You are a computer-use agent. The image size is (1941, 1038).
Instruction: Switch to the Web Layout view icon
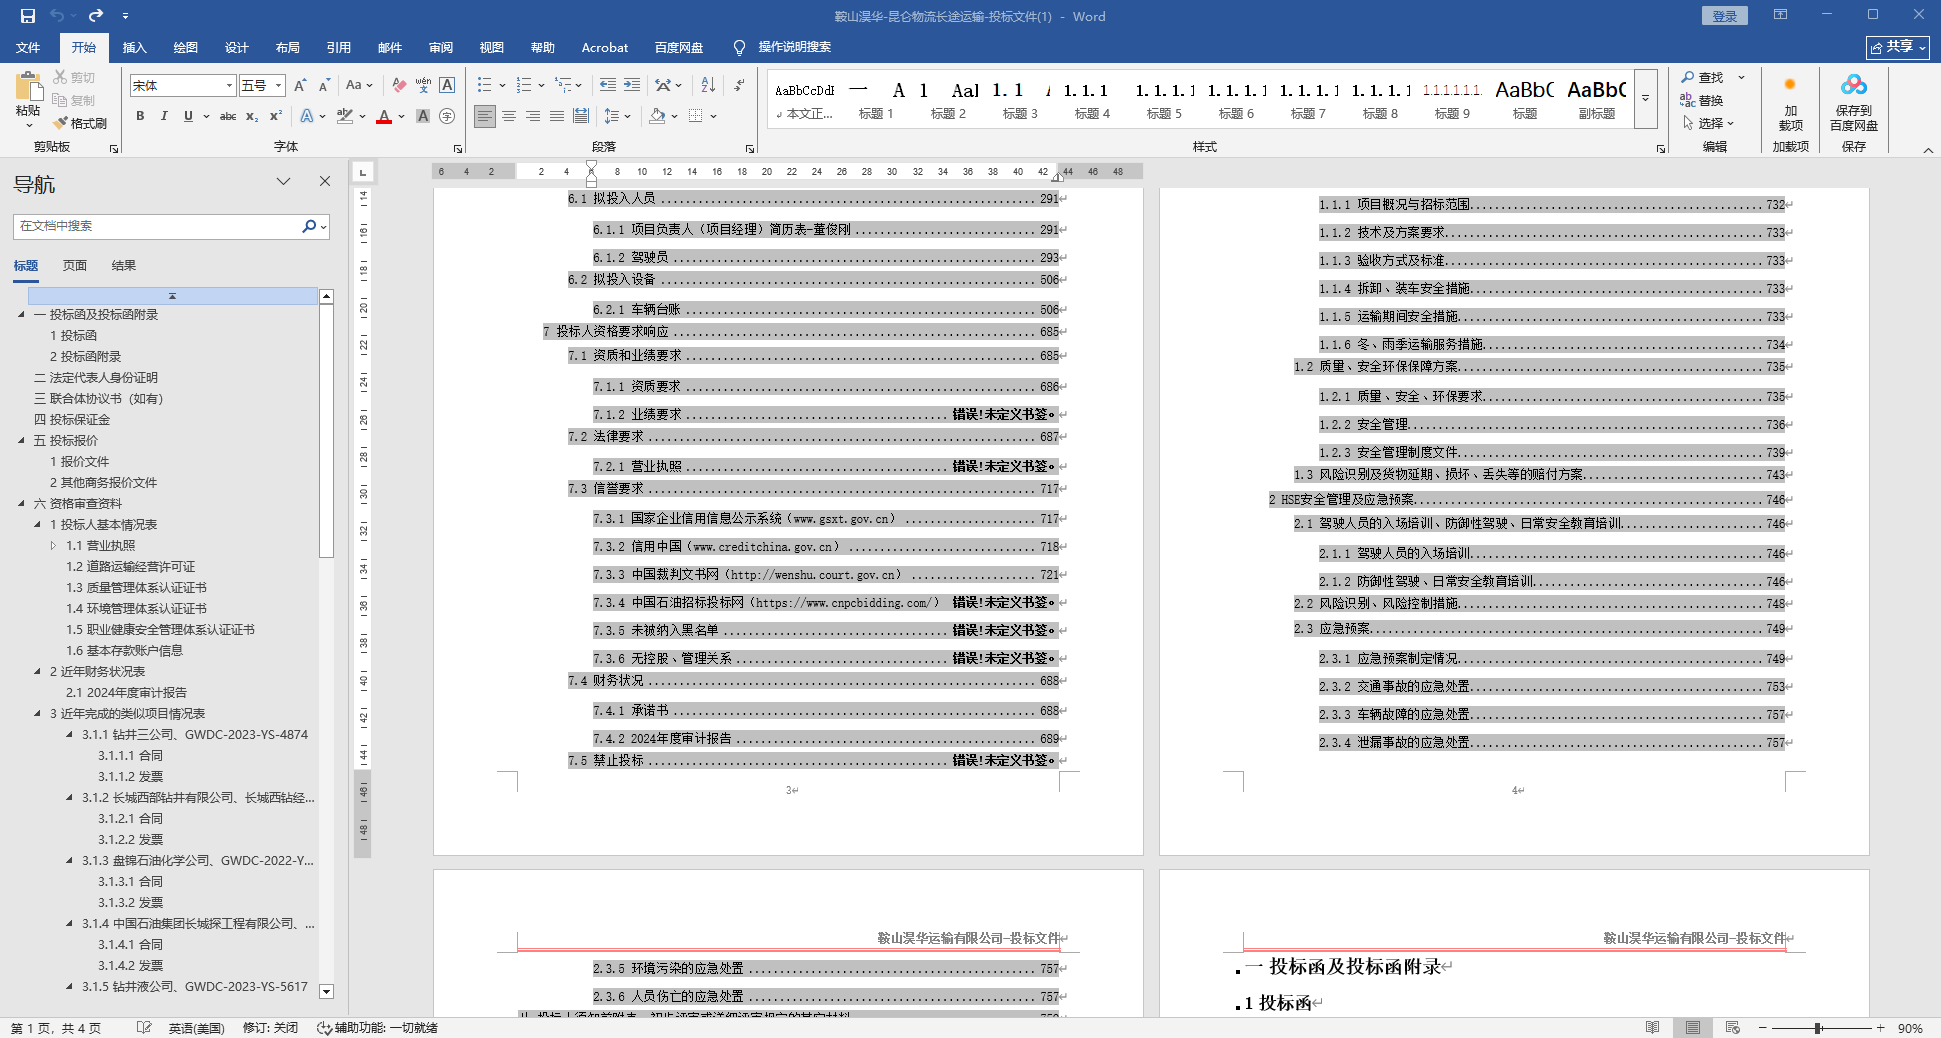1732,1027
